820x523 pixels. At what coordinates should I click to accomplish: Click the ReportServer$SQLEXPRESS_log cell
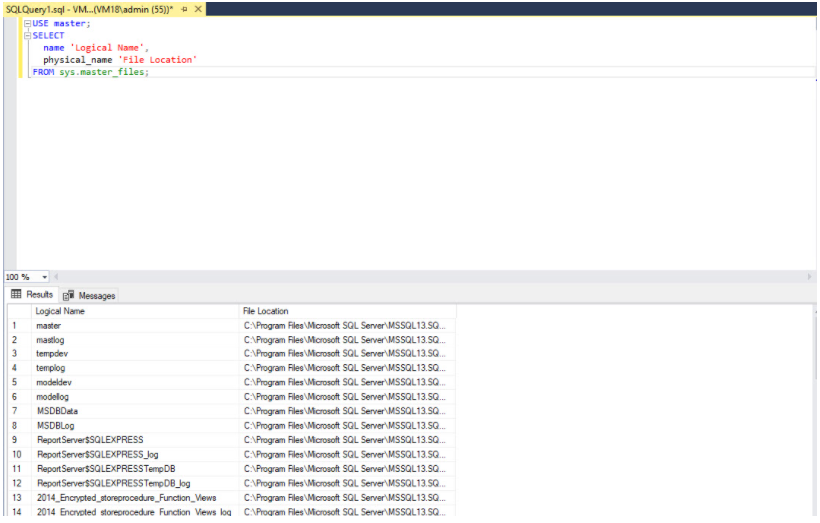[x=135, y=455]
